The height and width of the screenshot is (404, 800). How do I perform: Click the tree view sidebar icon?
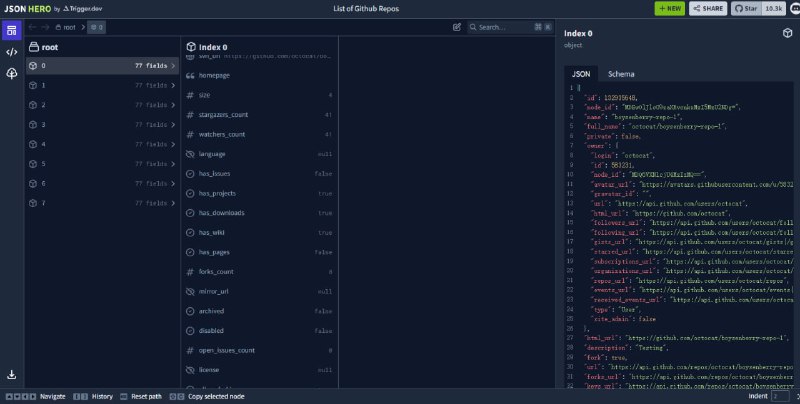pos(12,74)
